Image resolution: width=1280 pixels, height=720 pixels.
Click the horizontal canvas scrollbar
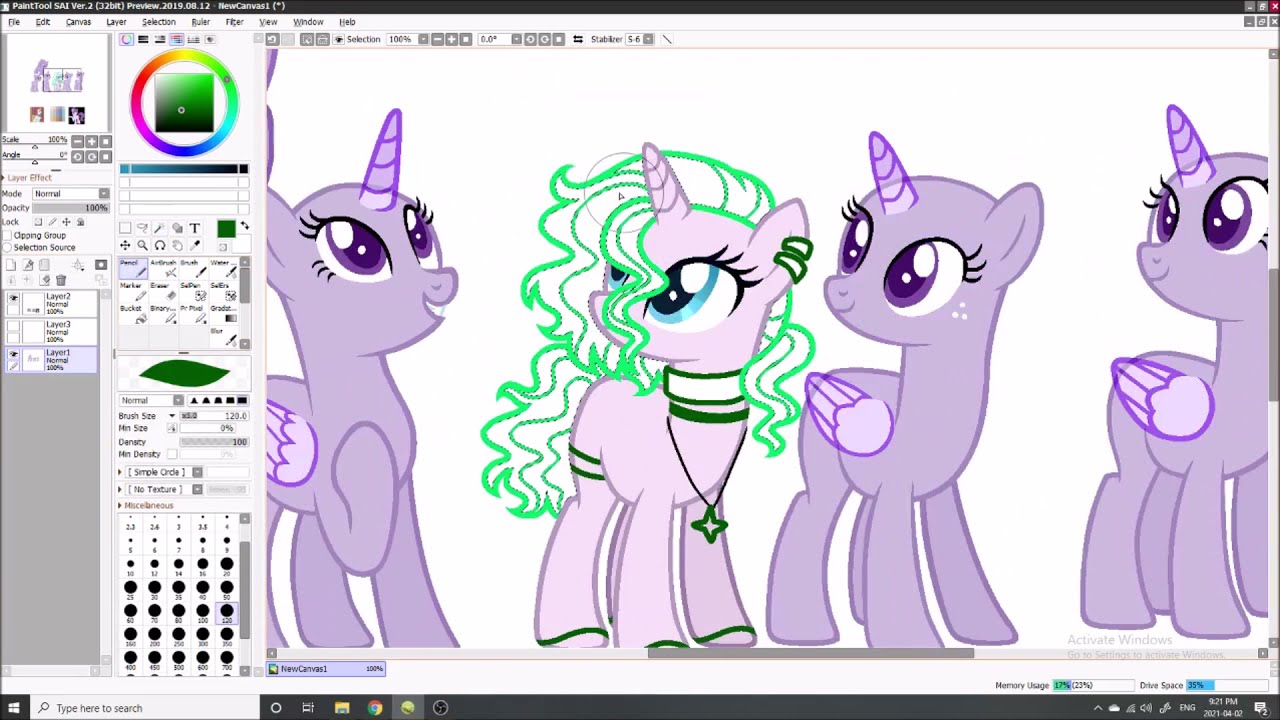click(x=810, y=654)
